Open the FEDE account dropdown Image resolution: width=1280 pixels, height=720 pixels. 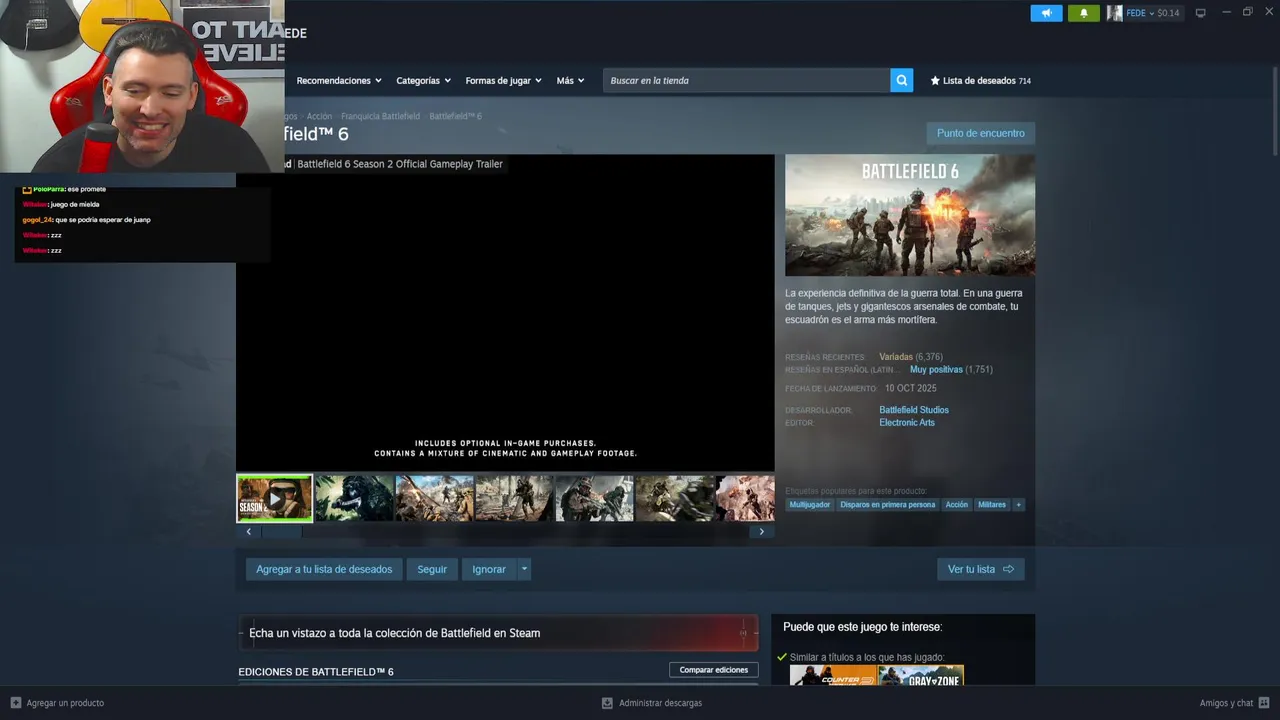1140,13
